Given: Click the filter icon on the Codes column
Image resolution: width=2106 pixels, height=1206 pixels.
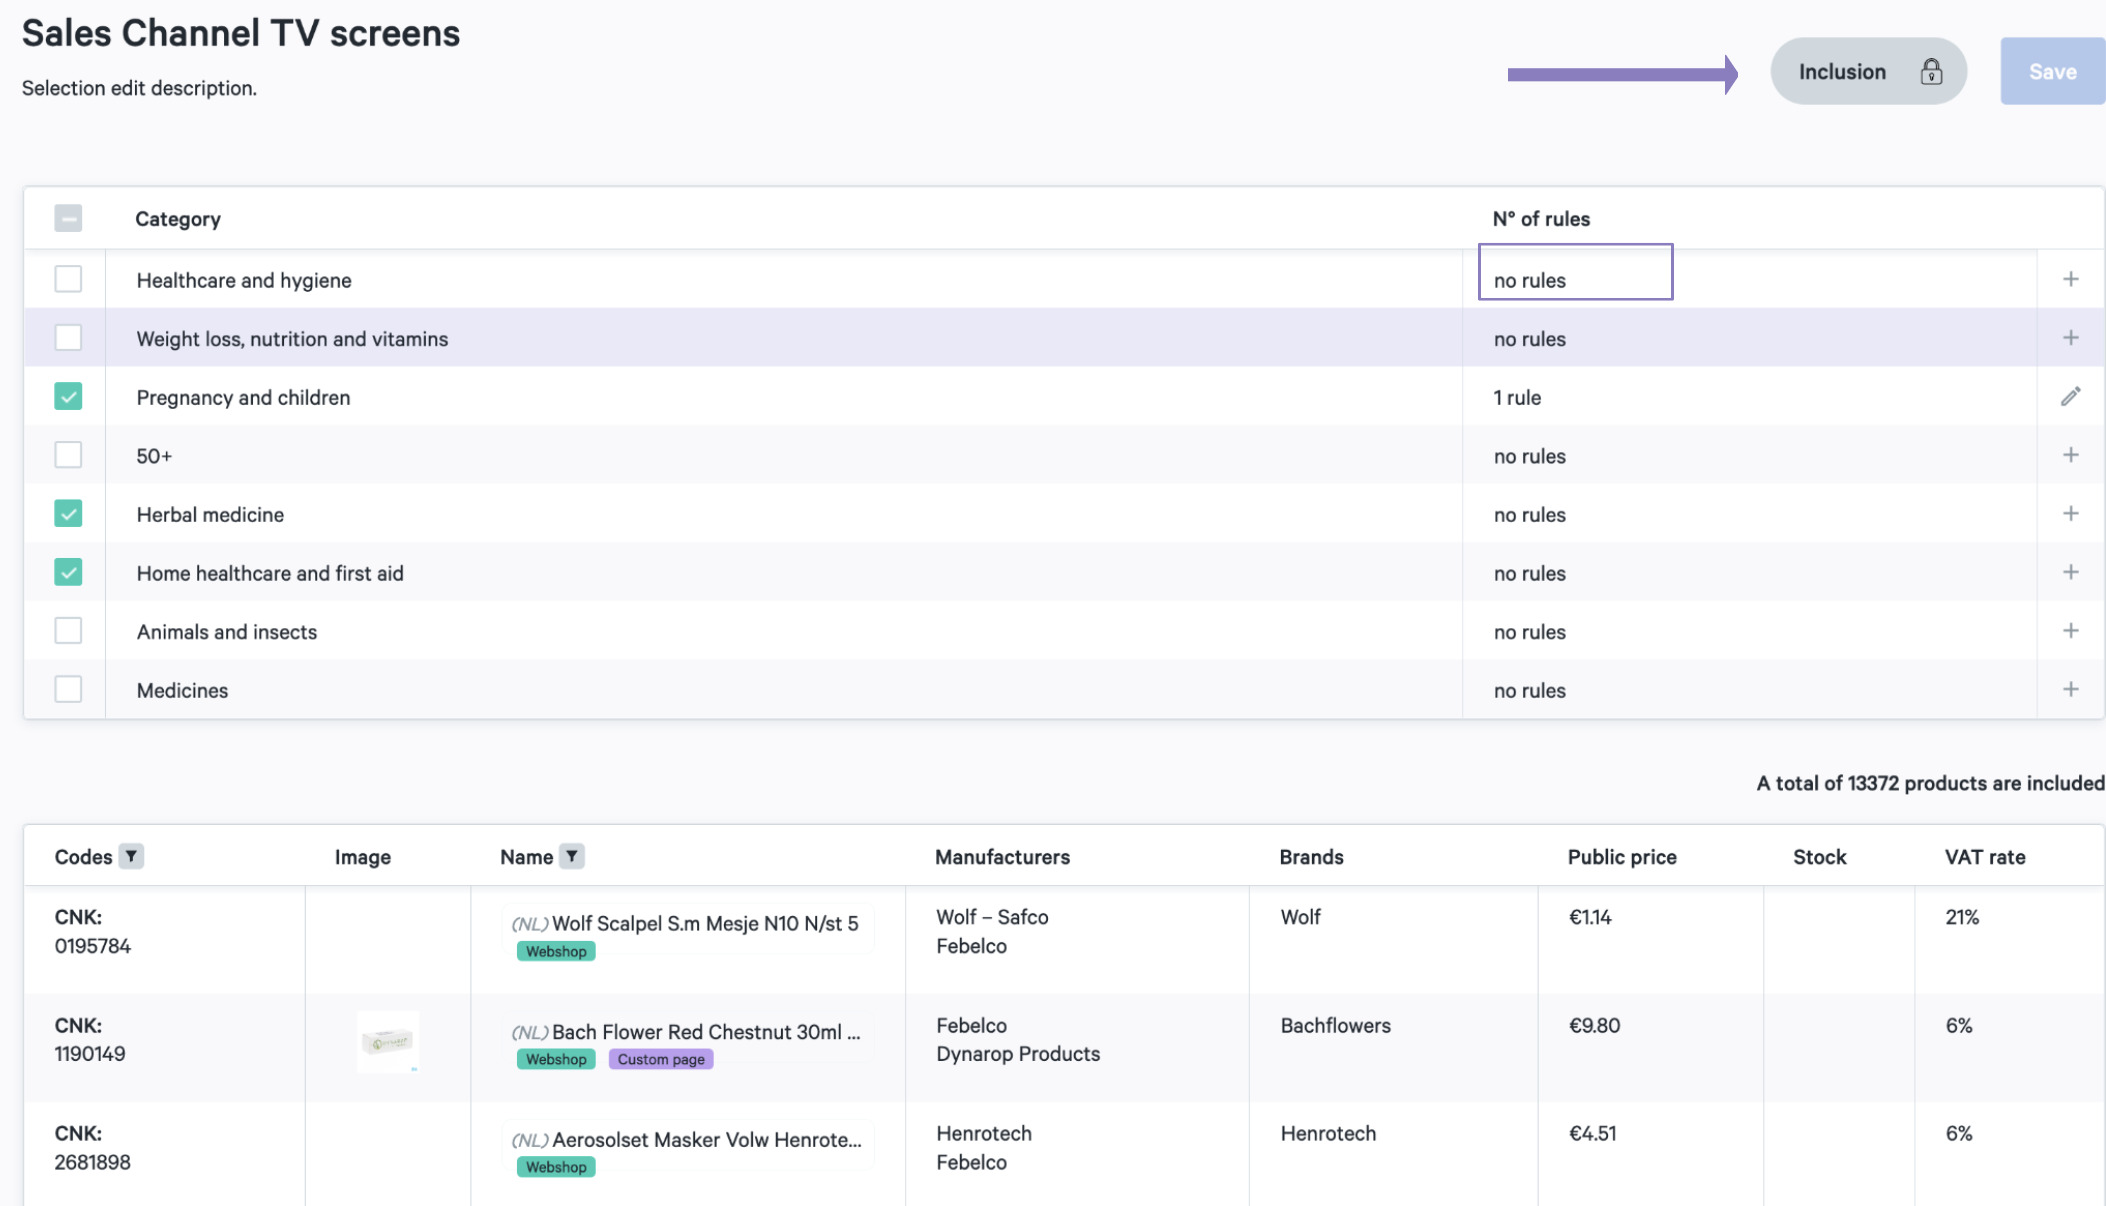Looking at the screenshot, I should [129, 855].
